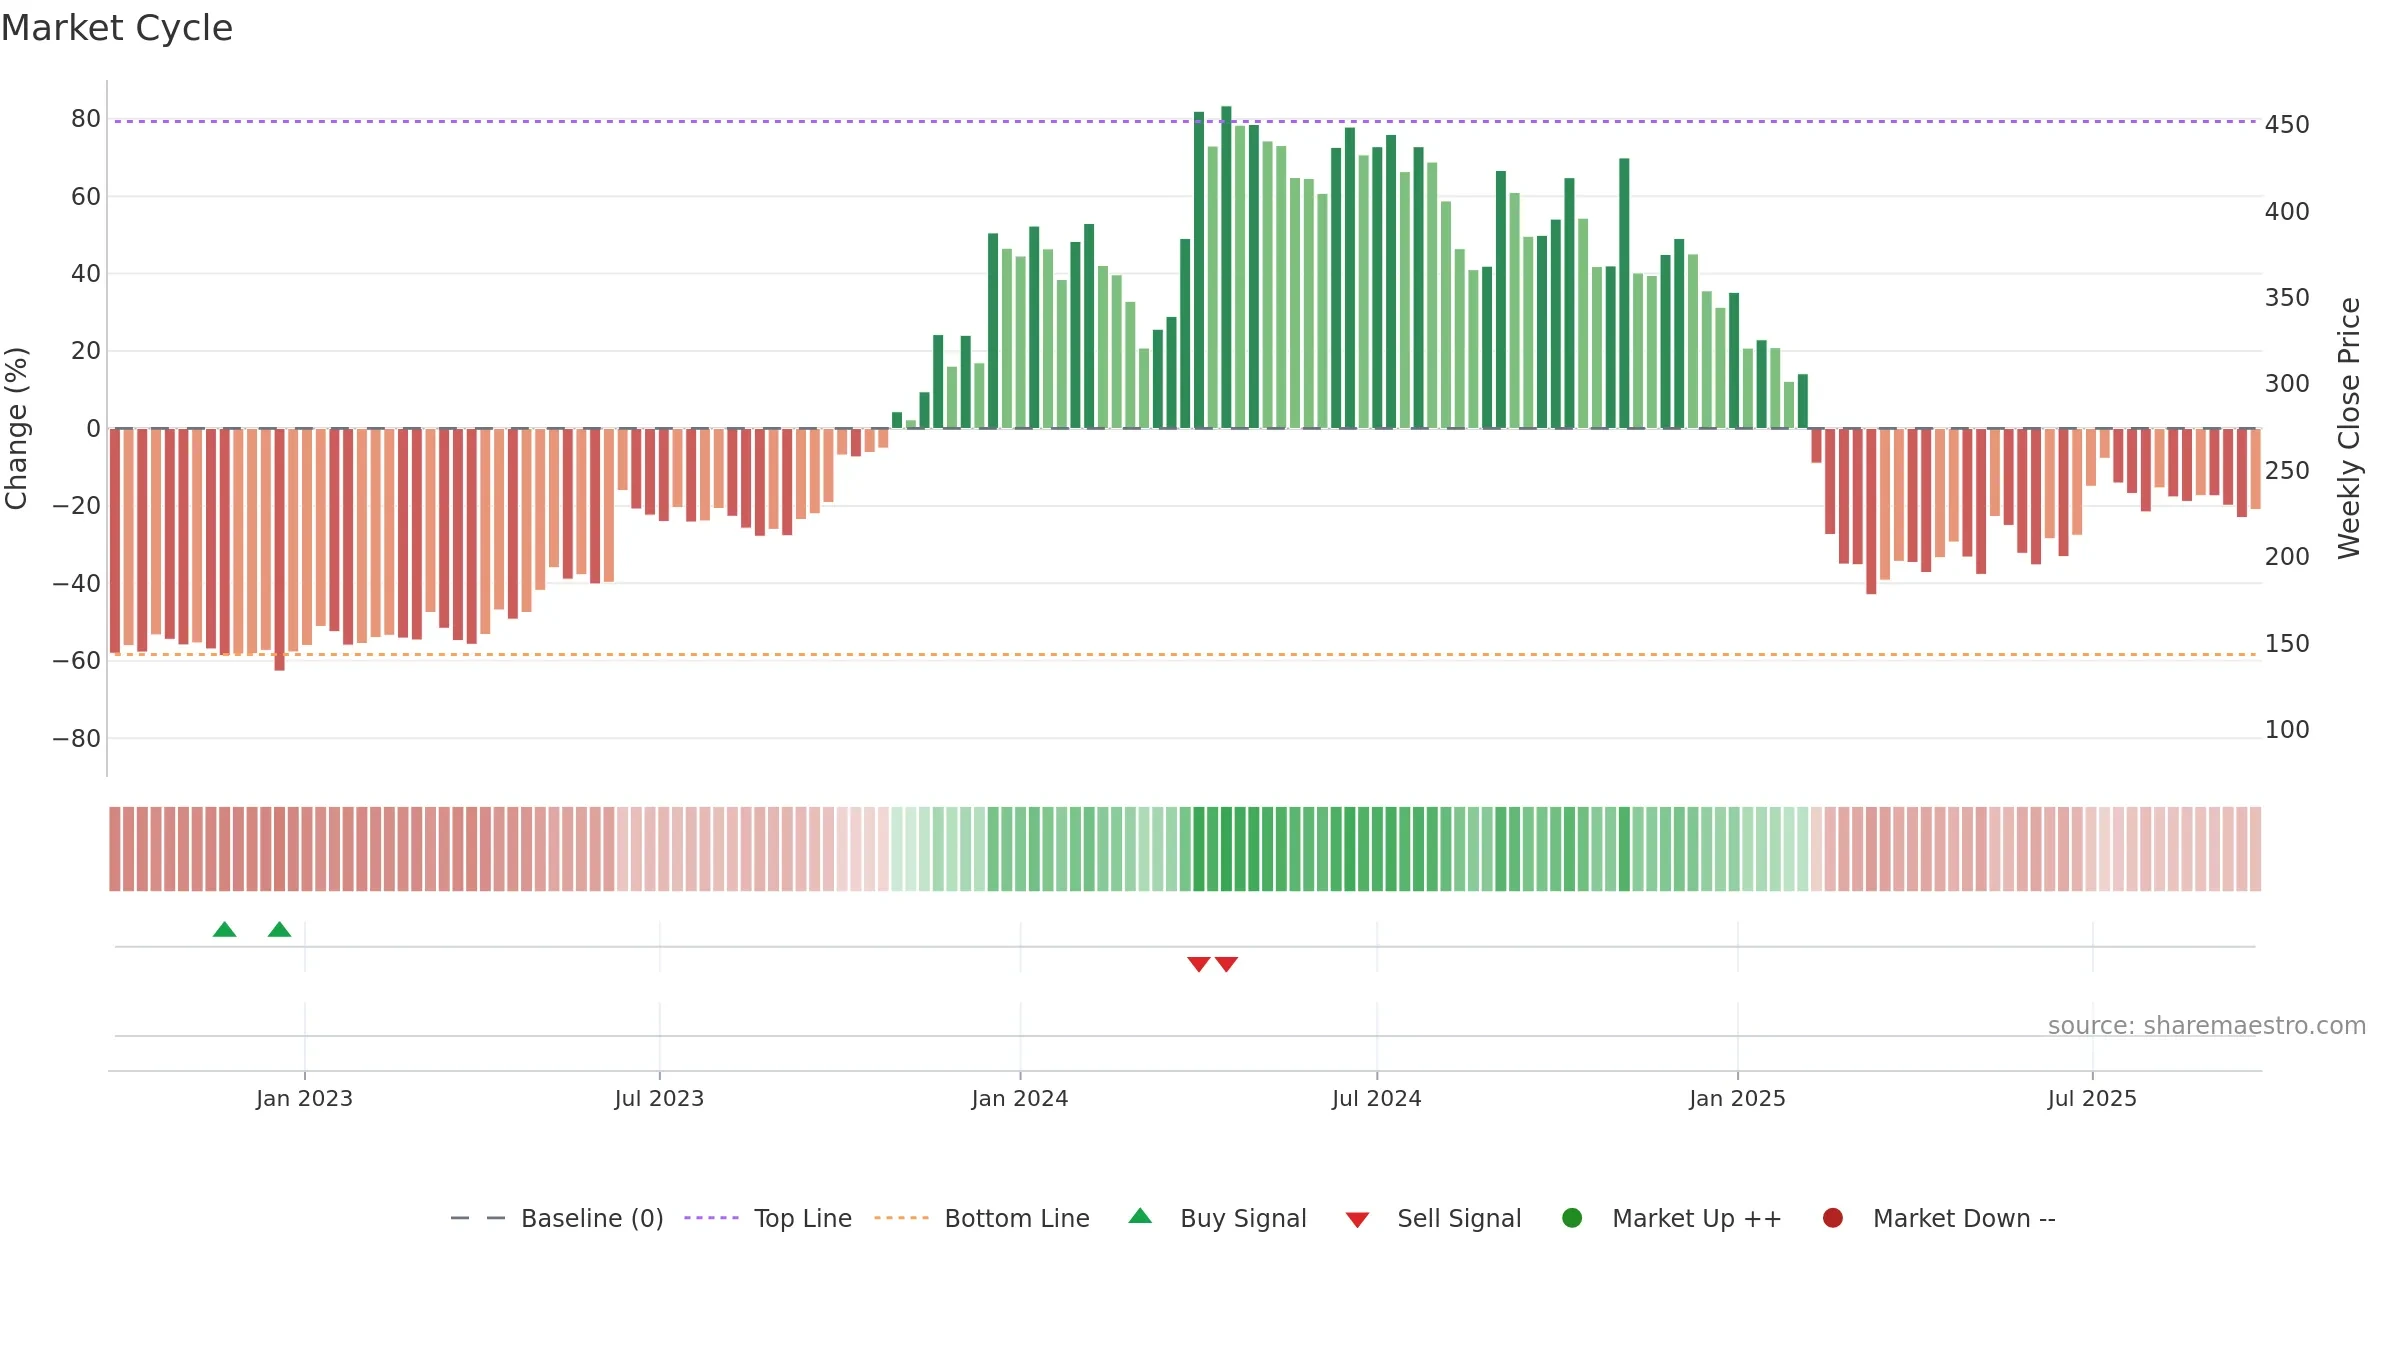This screenshot has height=1350, width=2400.
Task: Toggle the Top Line legend entry
Action: (x=768, y=1218)
